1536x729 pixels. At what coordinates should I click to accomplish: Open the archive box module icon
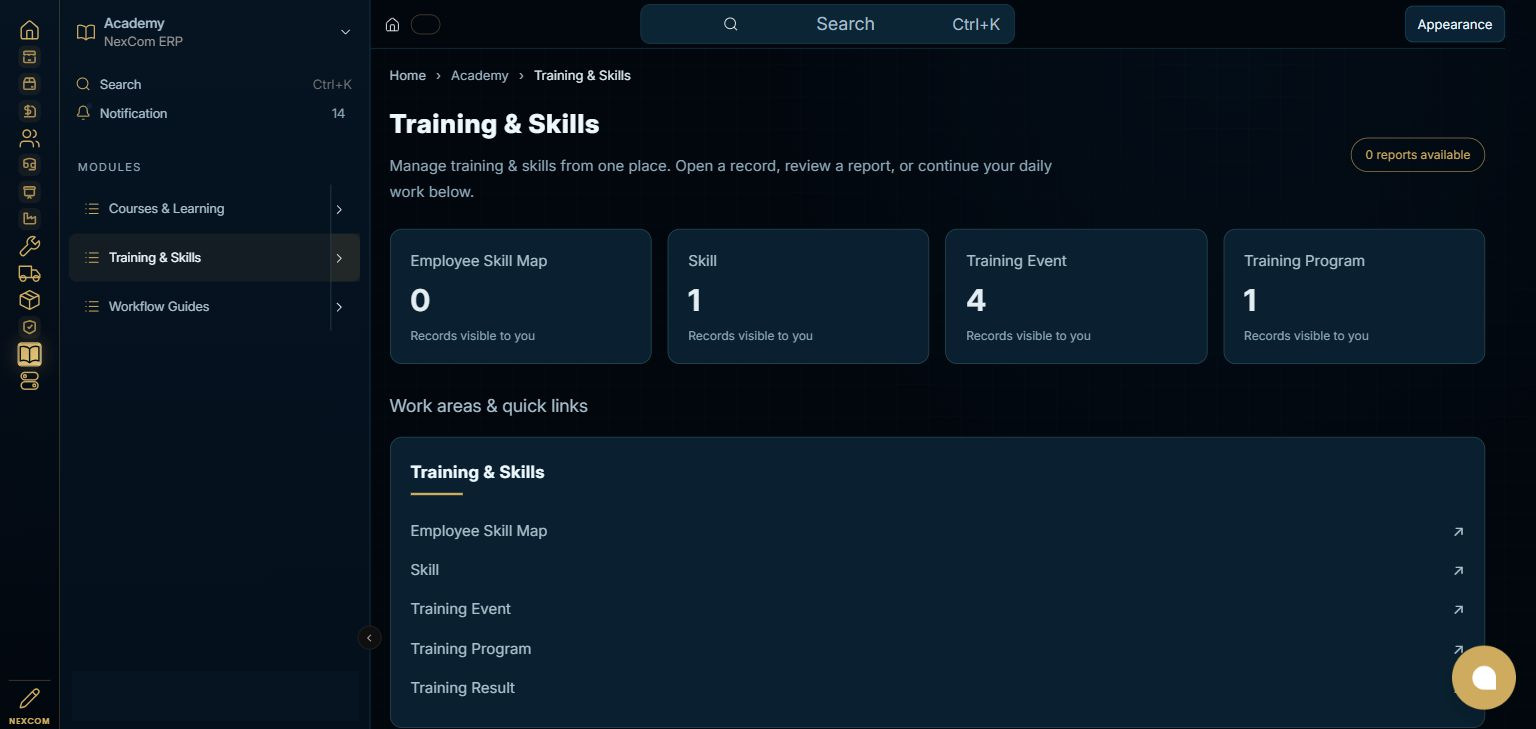click(30, 57)
